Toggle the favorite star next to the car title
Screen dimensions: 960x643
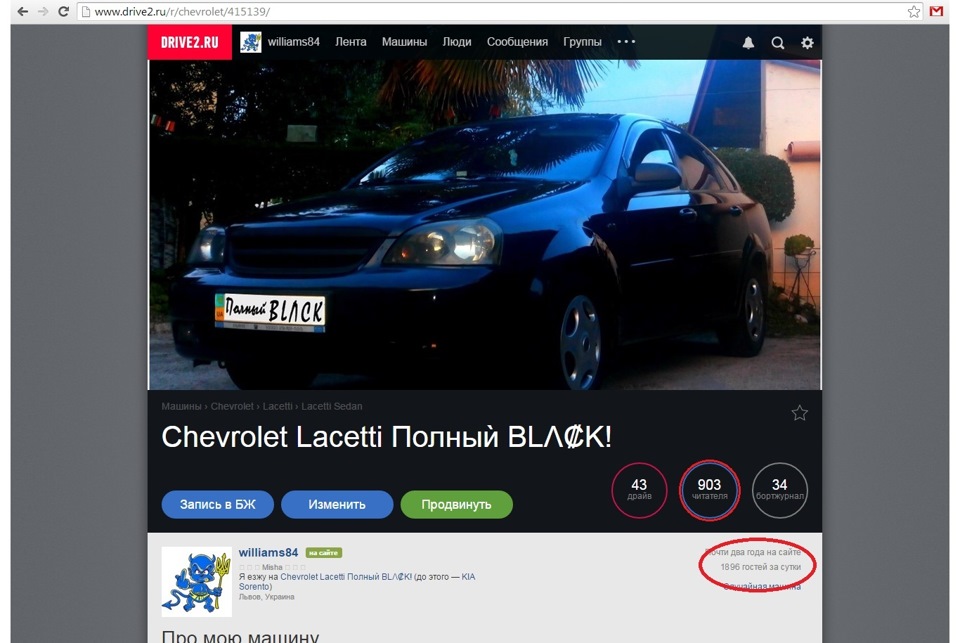pos(800,413)
